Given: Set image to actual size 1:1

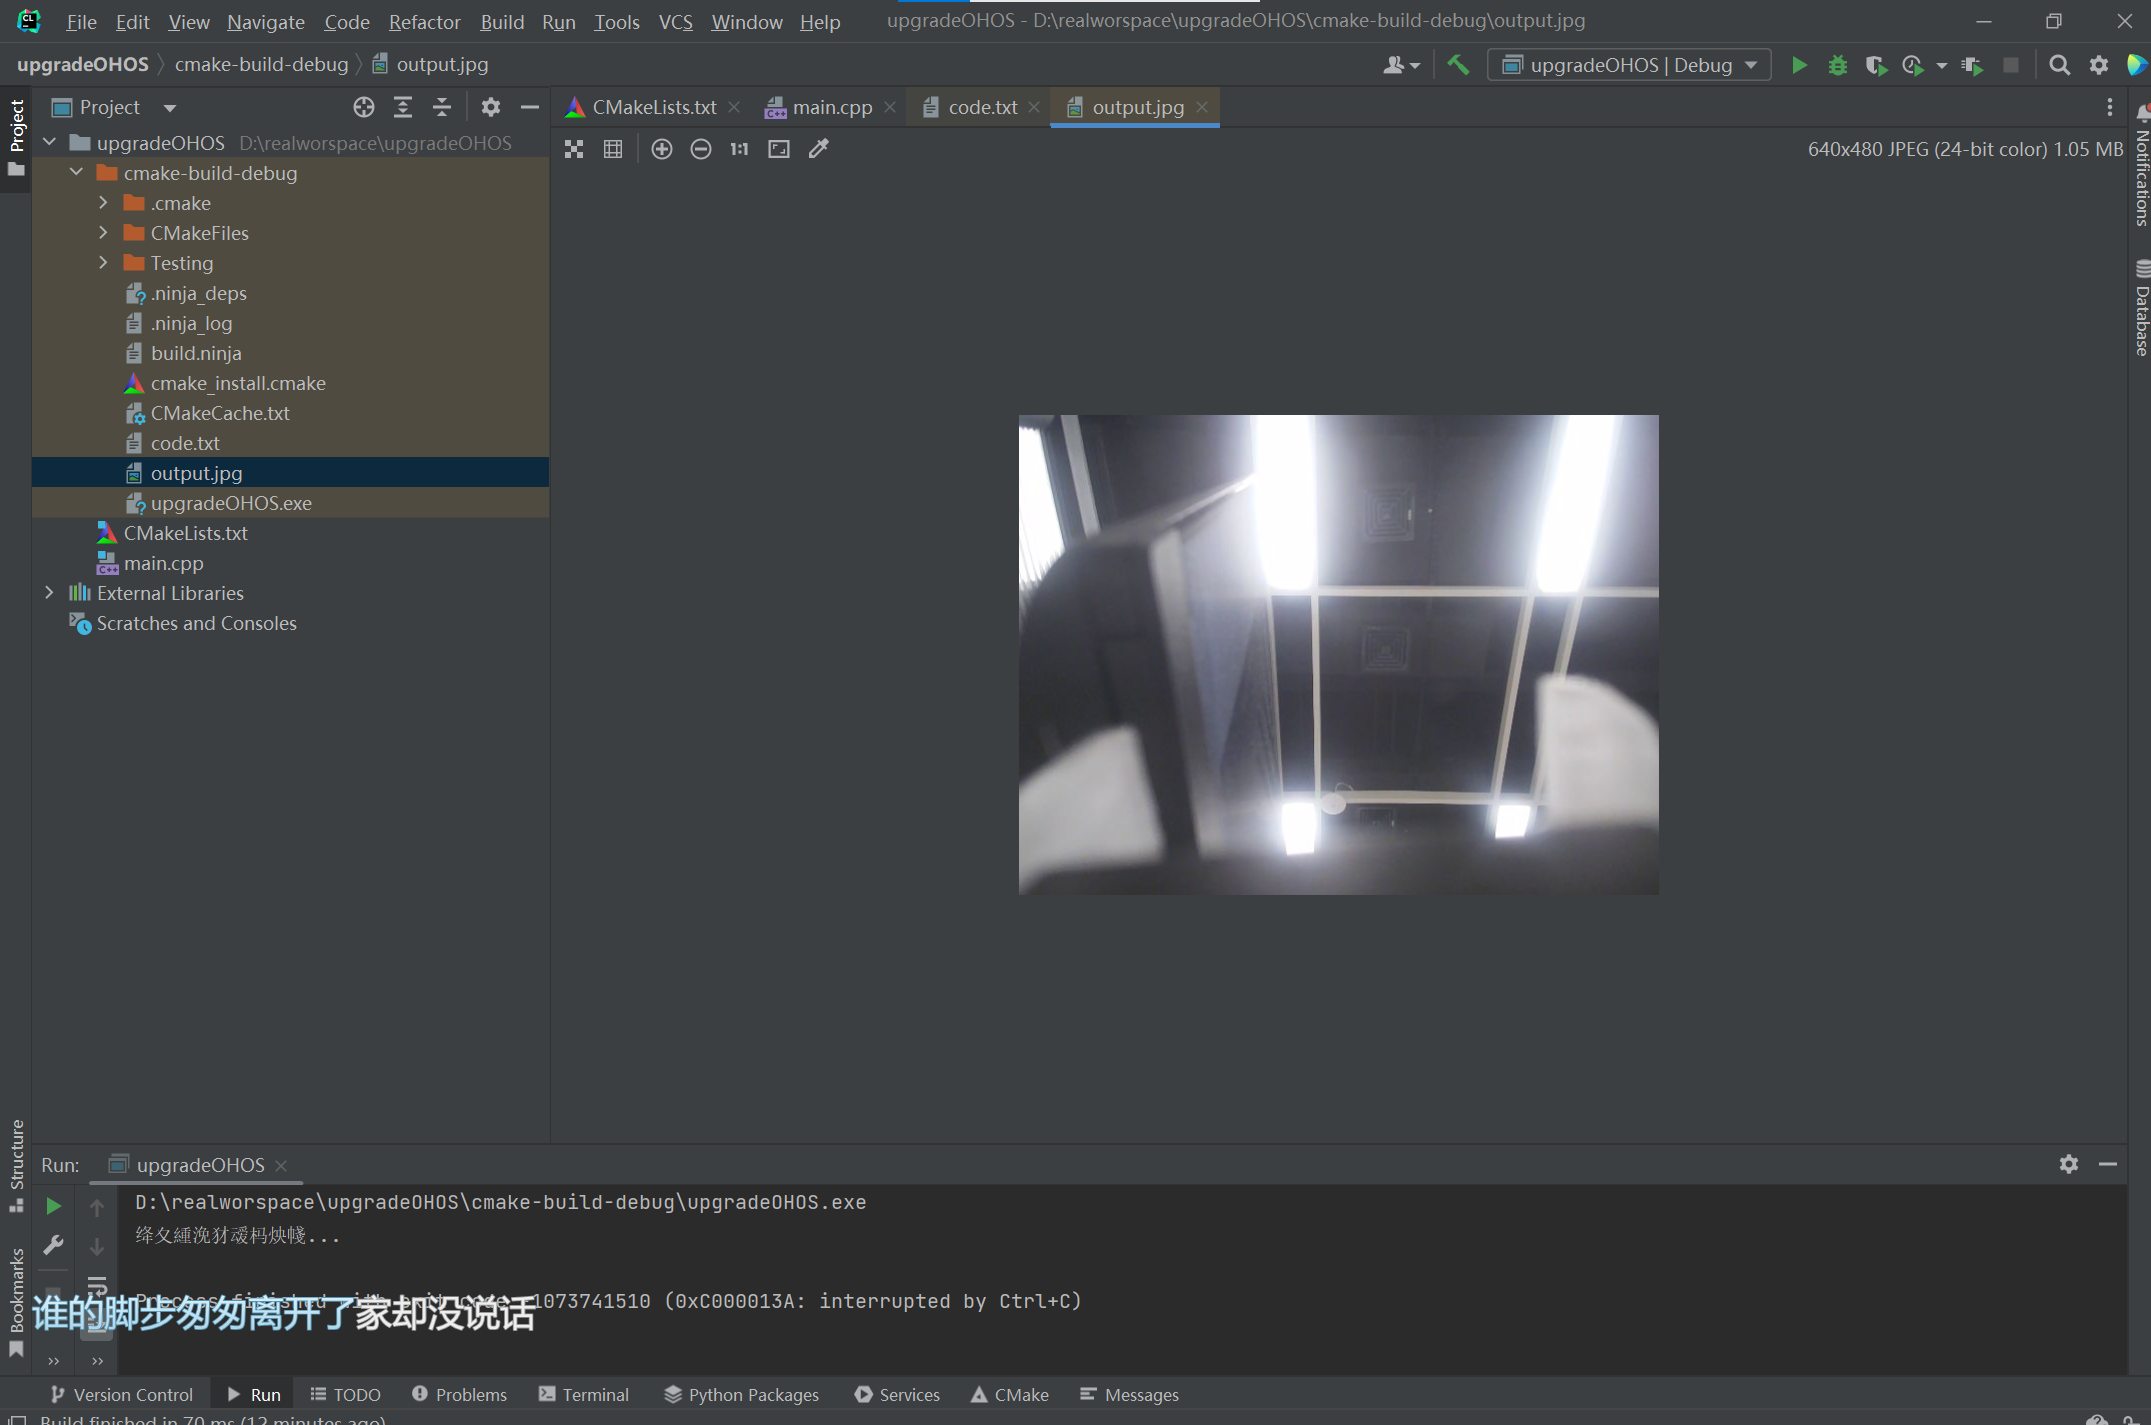Looking at the screenshot, I should [740, 149].
